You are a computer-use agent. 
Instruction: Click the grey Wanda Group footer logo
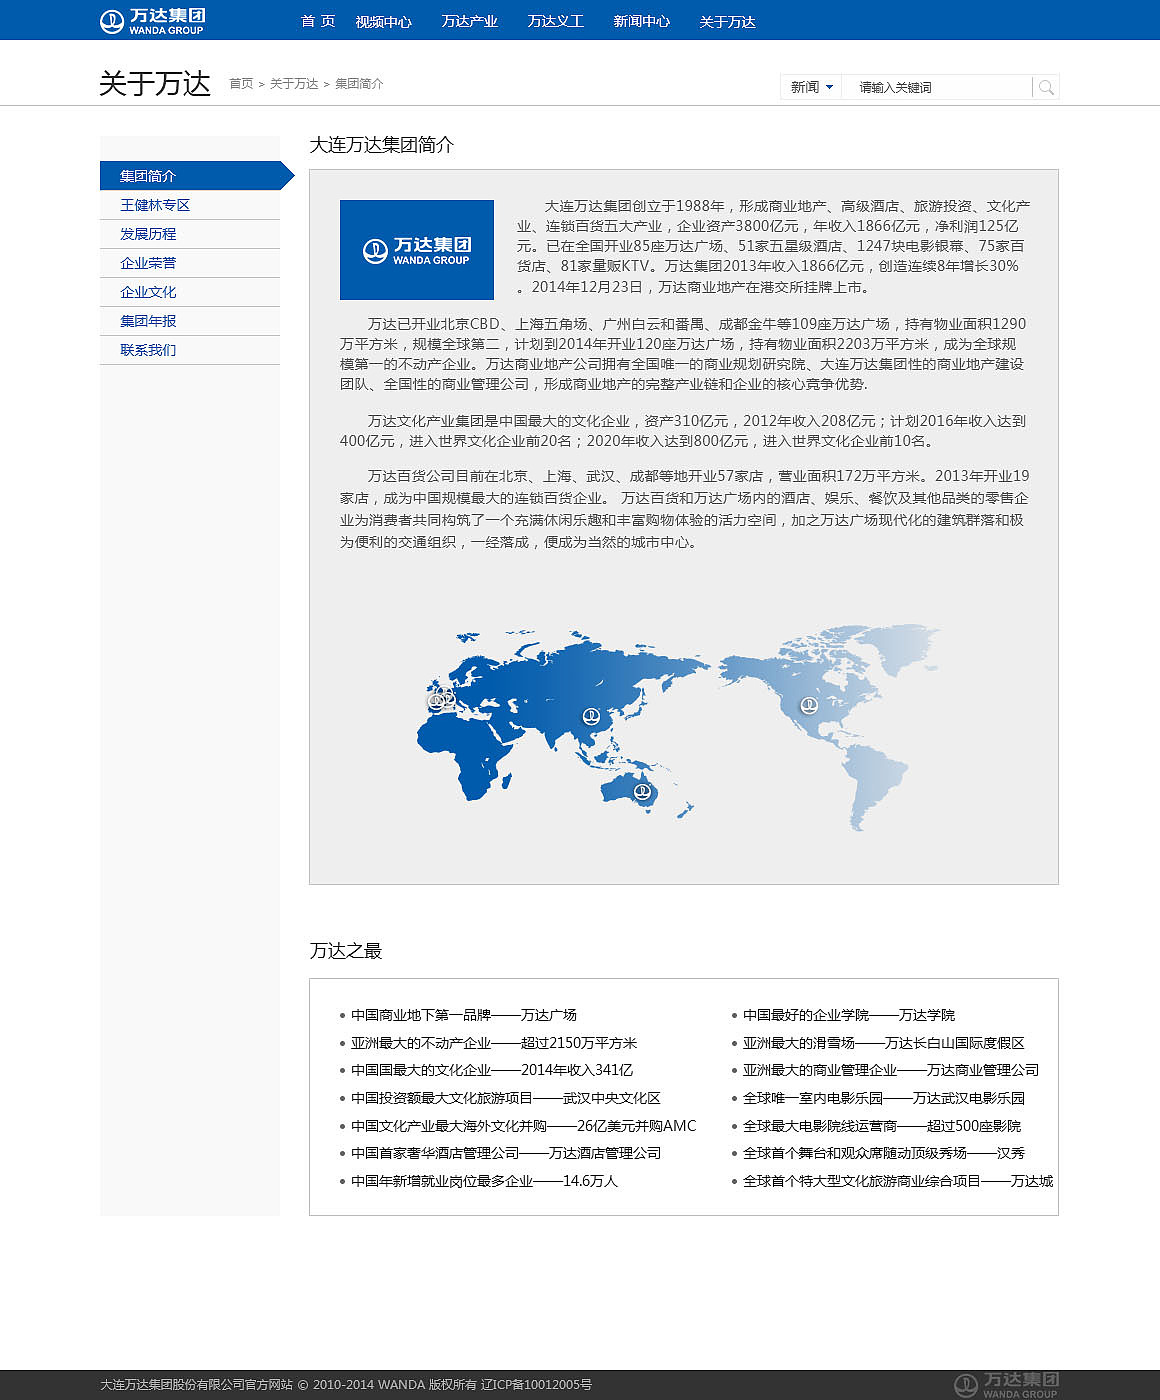(x=1006, y=1385)
